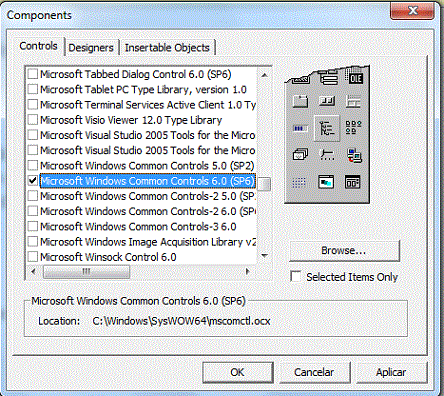Select row 'Microsoft Windows Common Controls-2 6.0'
Viewport: 444px width, 396px height.
click(148, 211)
